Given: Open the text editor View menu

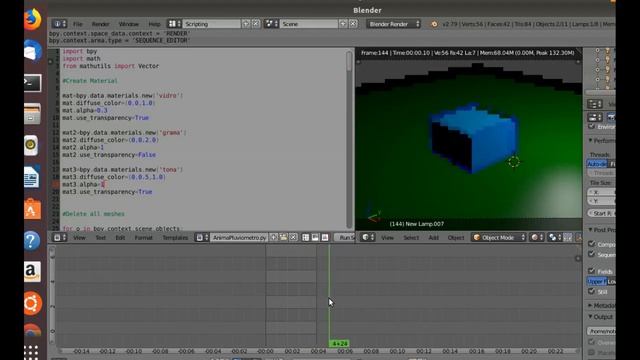Looking at the screenshot, I should click(80, 238).
